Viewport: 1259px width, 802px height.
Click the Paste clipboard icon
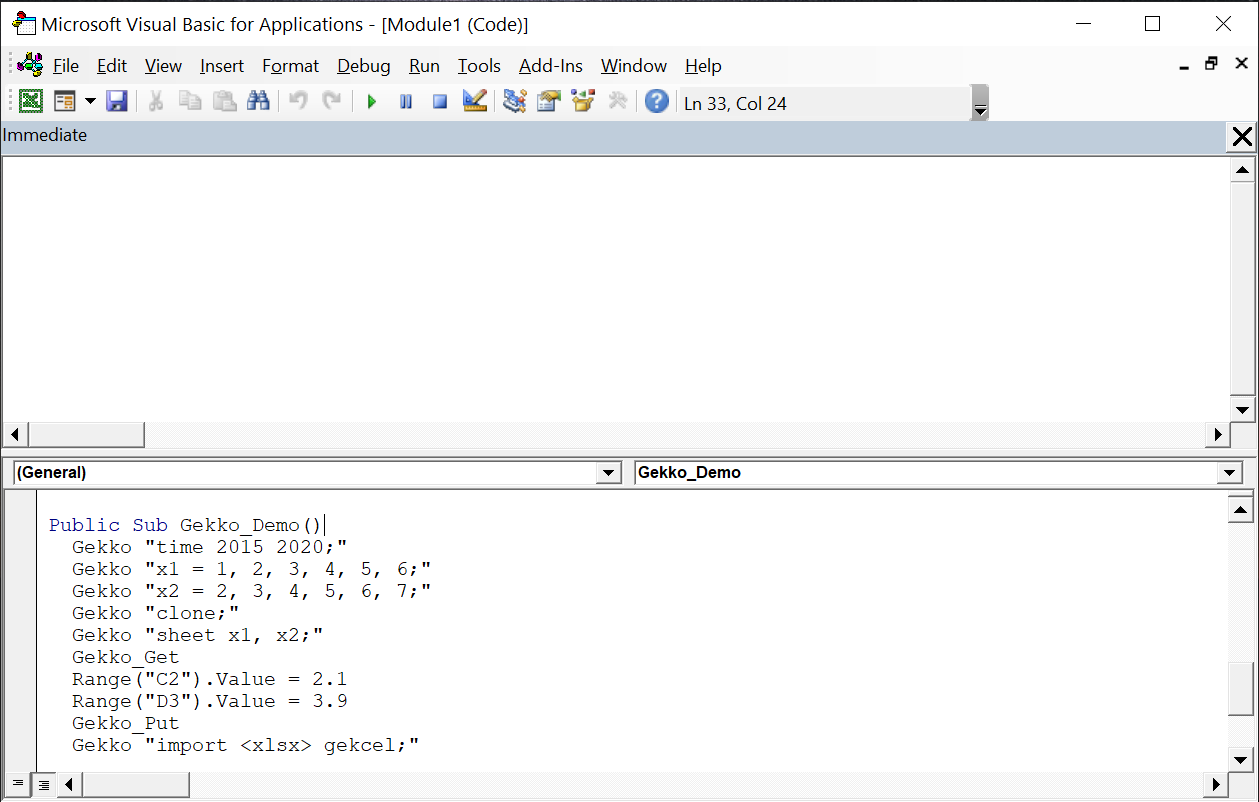coord(224,101)
